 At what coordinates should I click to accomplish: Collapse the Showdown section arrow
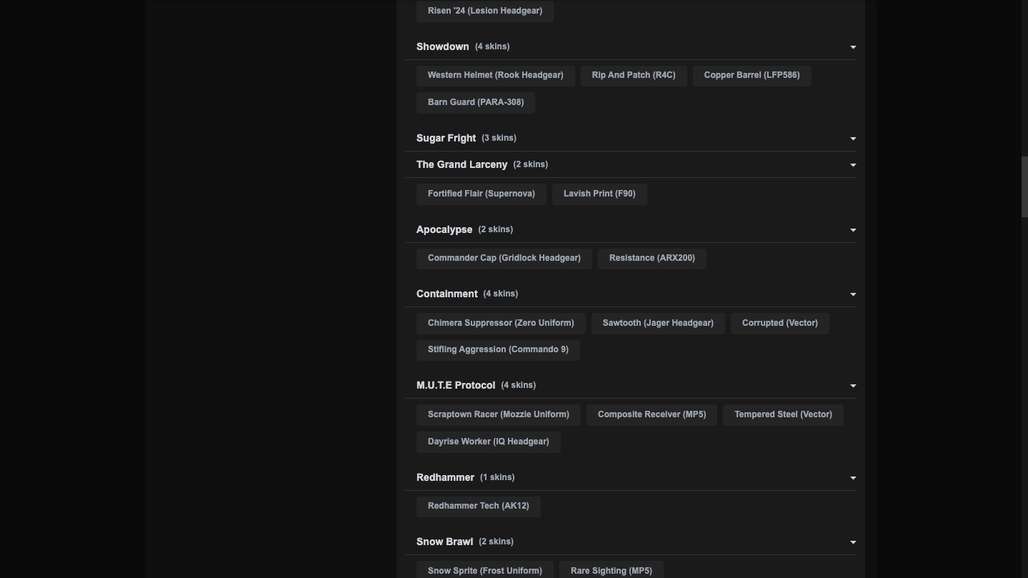pos(853,47)
